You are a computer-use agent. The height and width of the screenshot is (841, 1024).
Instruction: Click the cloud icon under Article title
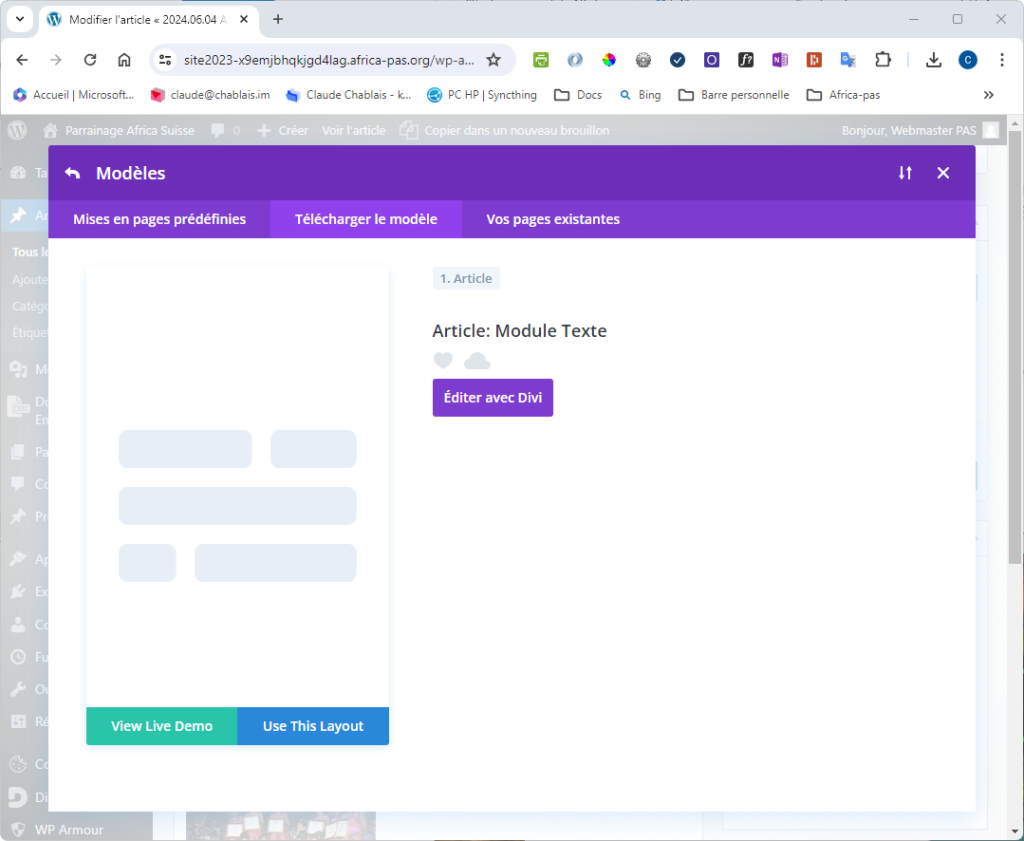[477, 361]
